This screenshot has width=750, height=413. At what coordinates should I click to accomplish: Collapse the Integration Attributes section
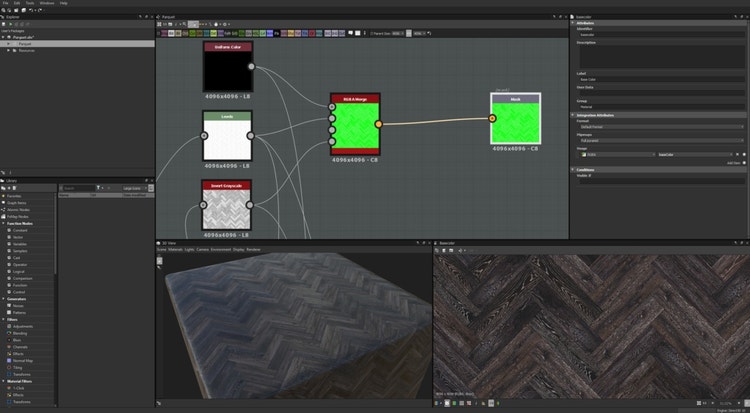click(x=573, y=115)
